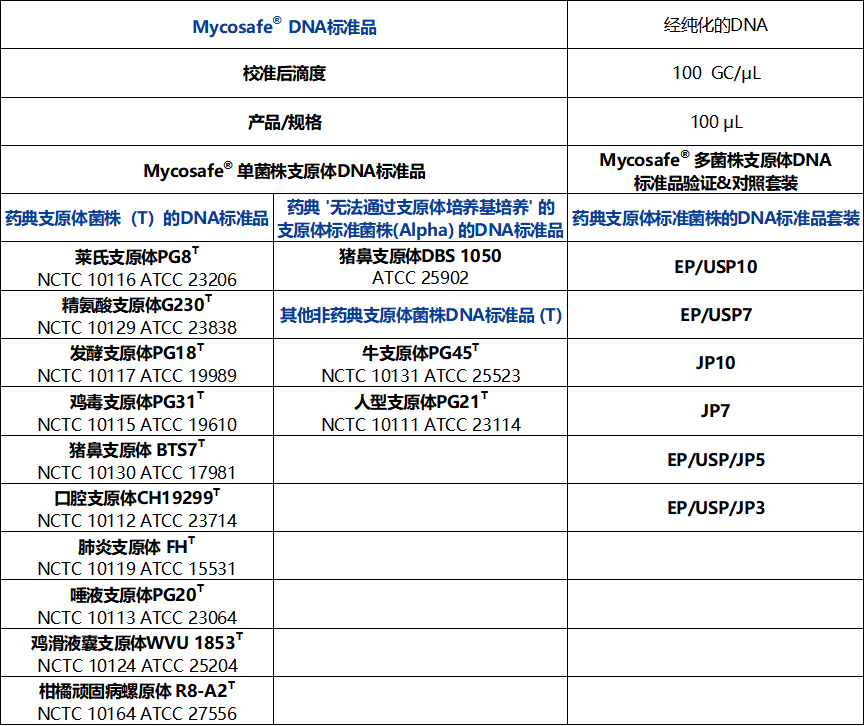Image resolution: width=865 pixels, height=726 pixels.
Task: Click the Mycosafe® 单菌株支原体DNA标准品 heading
Action: pyautogui.click(x=284, y=170)
